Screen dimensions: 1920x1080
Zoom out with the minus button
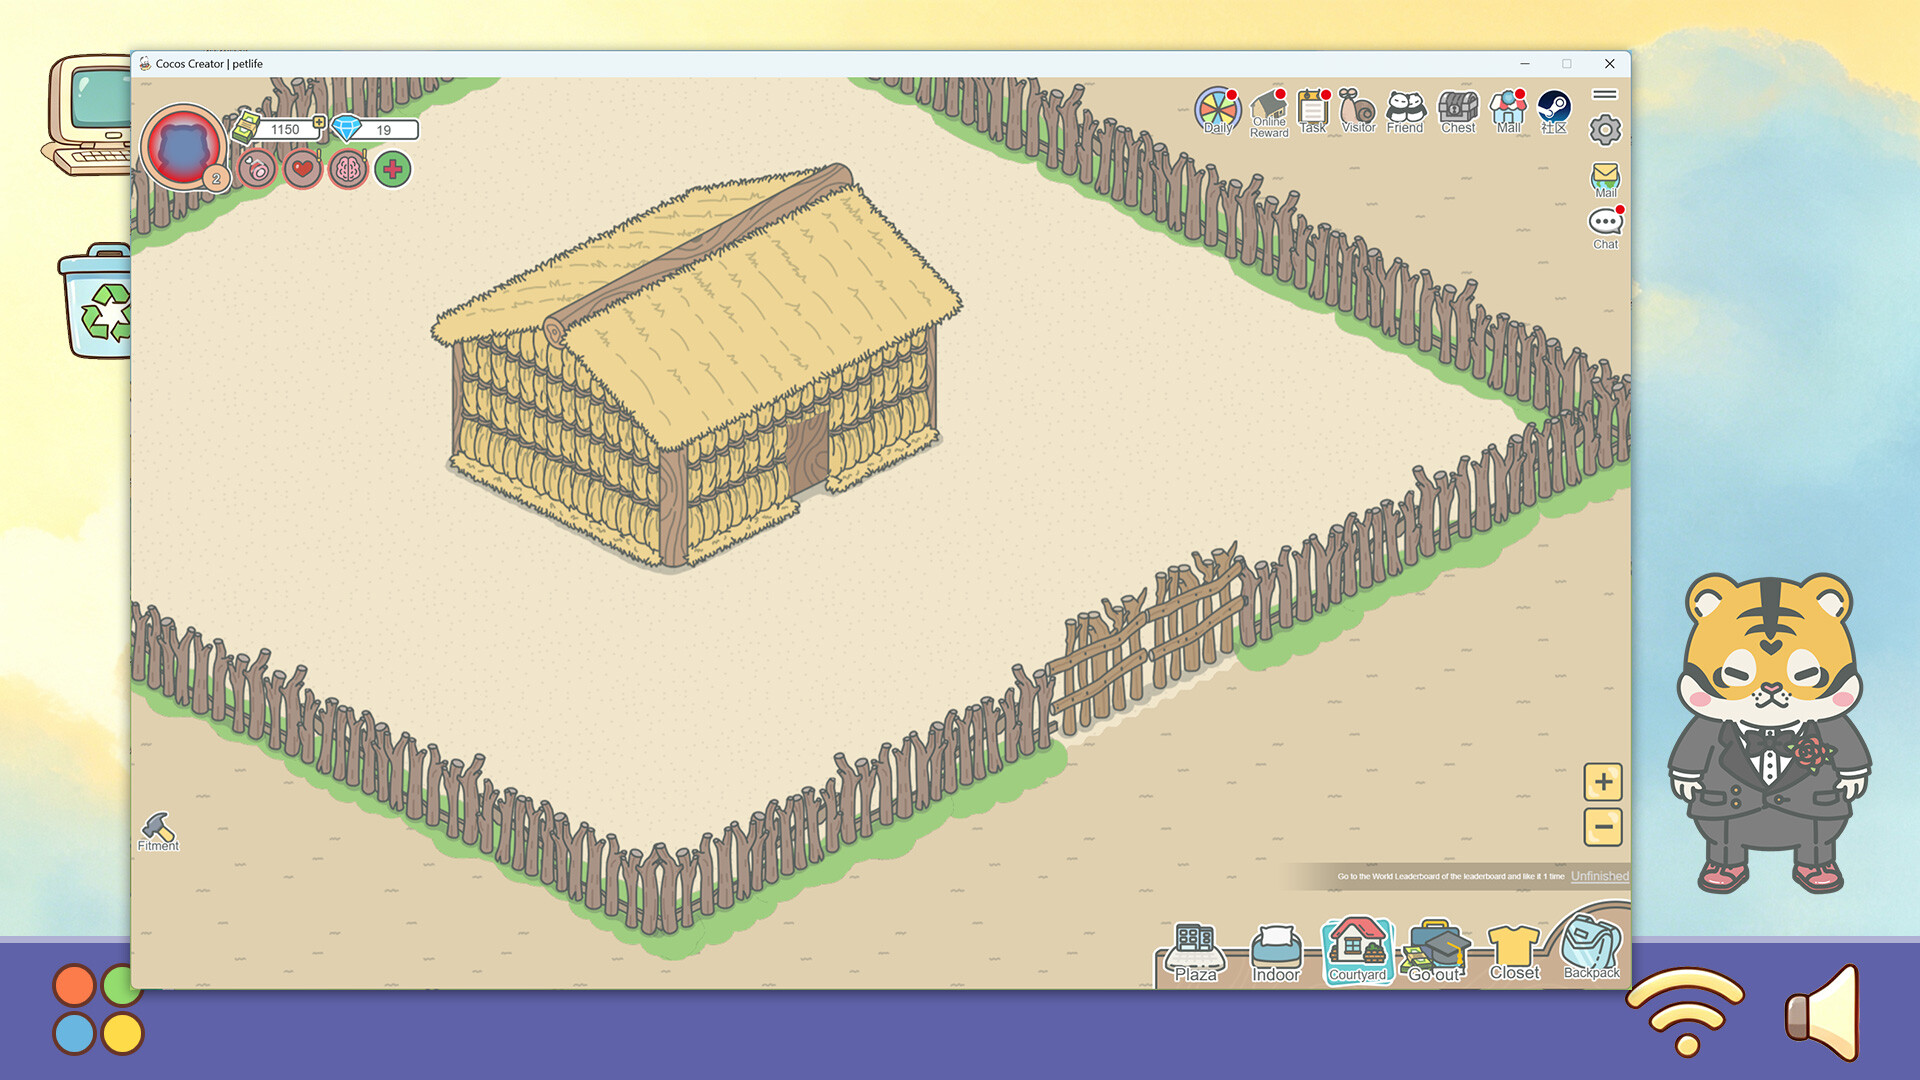(x=1603, y=827)
